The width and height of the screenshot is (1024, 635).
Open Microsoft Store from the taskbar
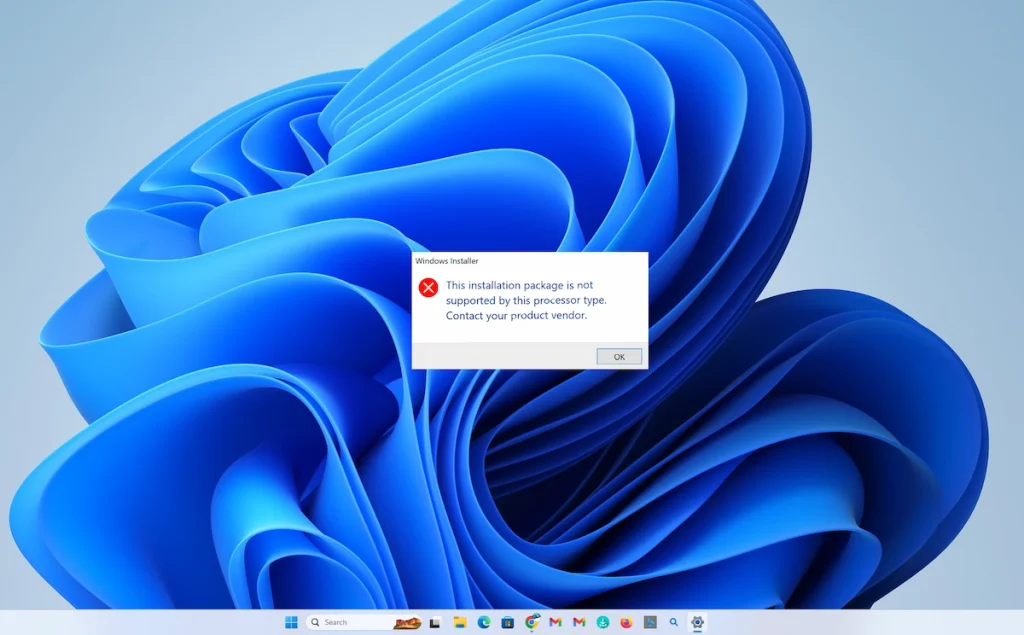(x=507, y=622)
